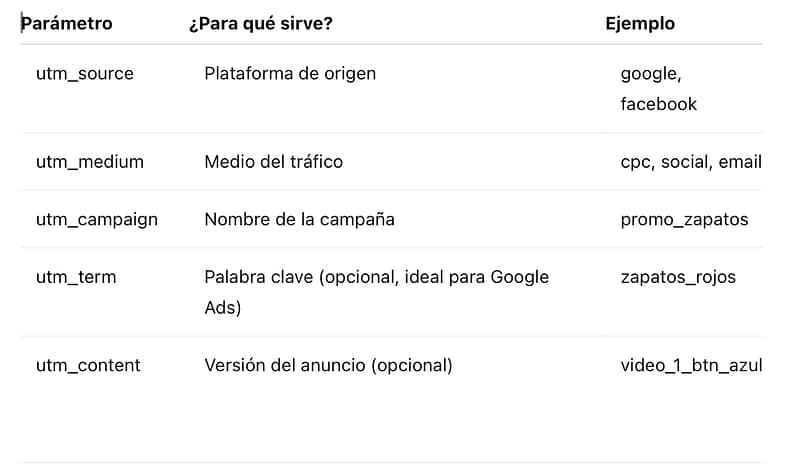Select the utm_campaign parameter cell
The image size is (800, 466).
coord(96,220)
